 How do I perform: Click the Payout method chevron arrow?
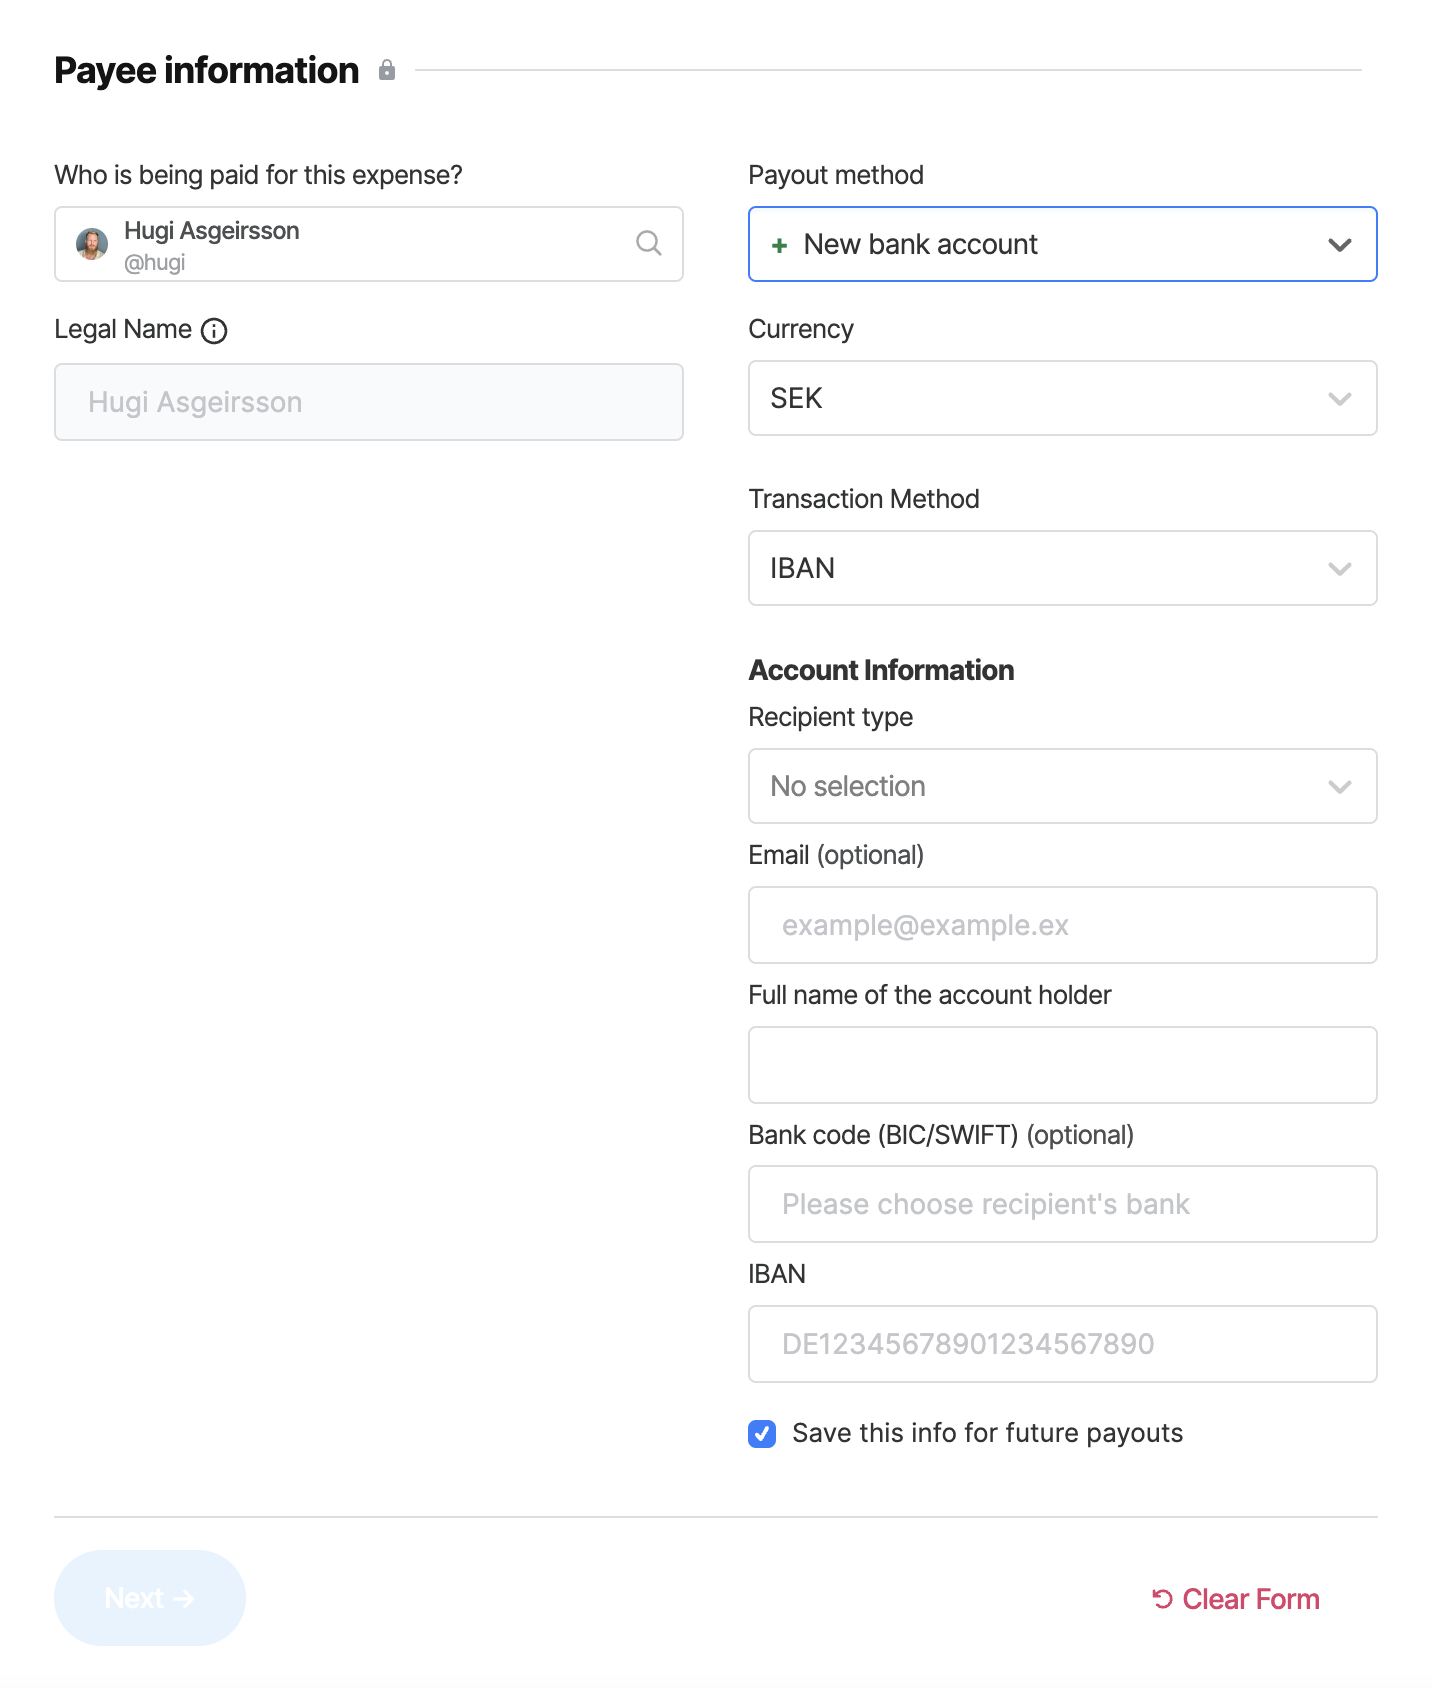(x=1339, y=245)
